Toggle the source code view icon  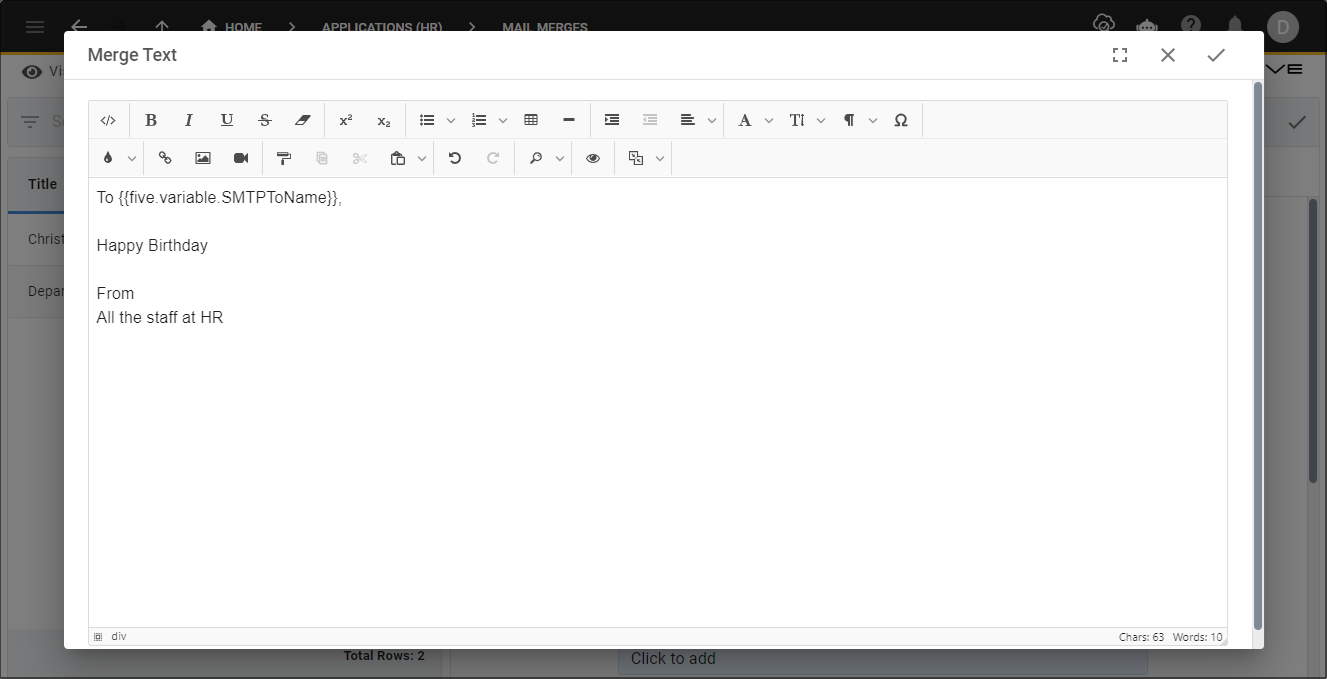pyautogui.click(x=108, y=120)
